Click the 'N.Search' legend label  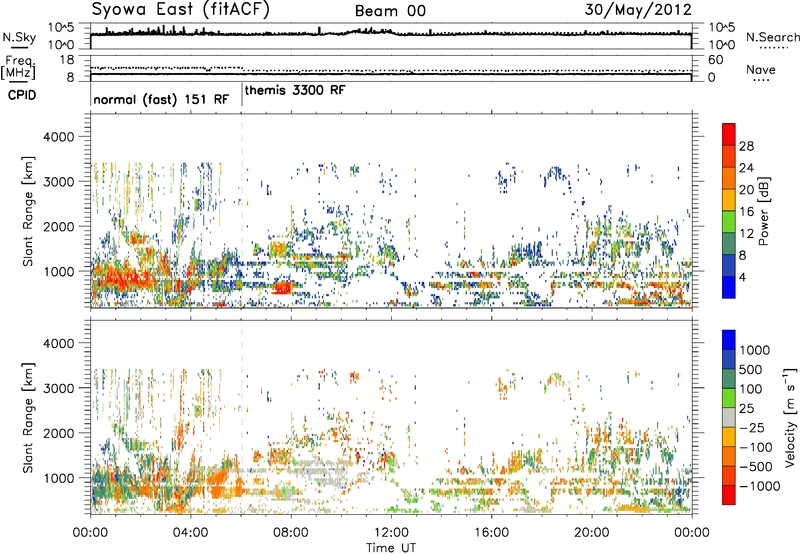tap(773, 37)
